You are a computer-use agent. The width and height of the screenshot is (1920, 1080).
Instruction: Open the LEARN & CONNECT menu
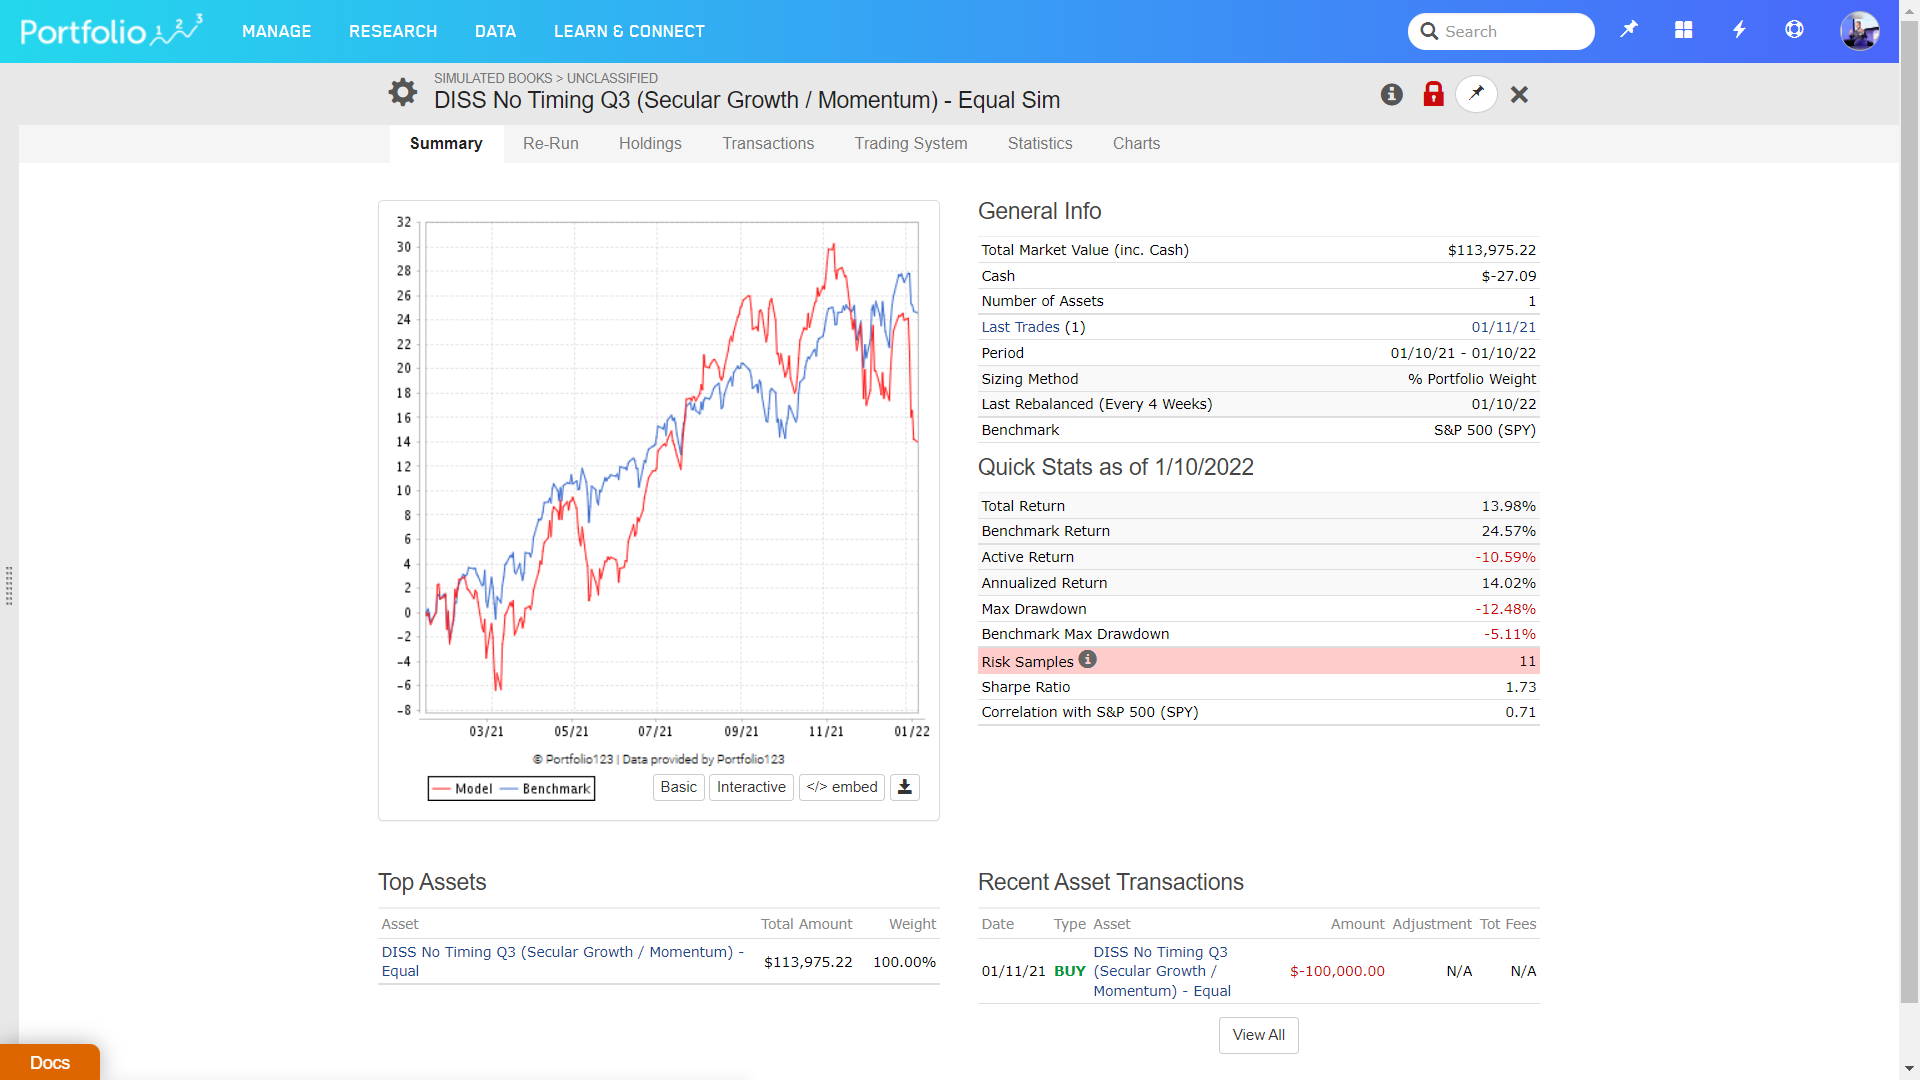[x=629, y=31]
